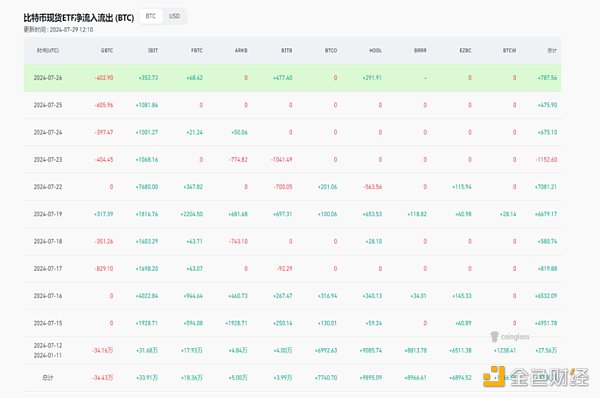The height and width of the screenshot is (398, 600).
Task: Click the IBIT +7680.00 value cell
Action: [x=147, y=187]
